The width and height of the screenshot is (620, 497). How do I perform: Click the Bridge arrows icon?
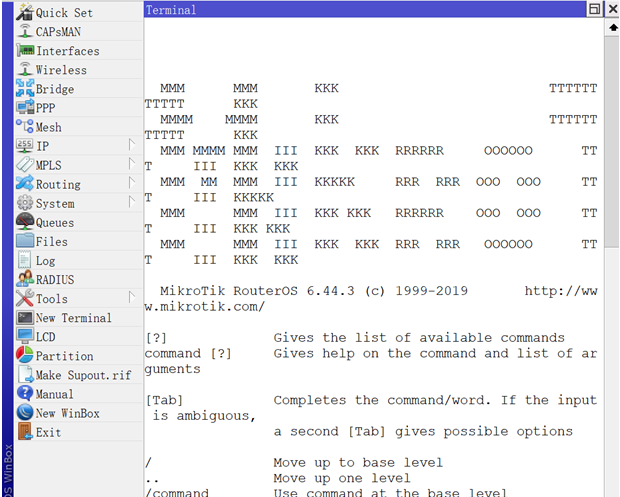[25, 88]
